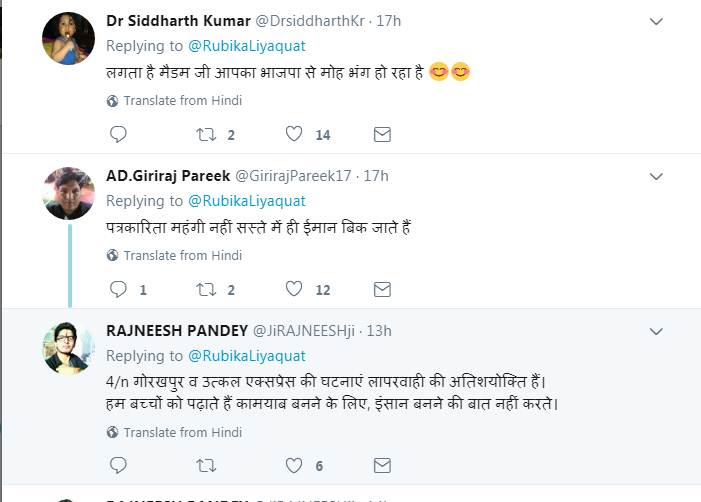The width and height of the screenshot is (701, 502).
Task: Like RAJNEESH PANDEY's tweet
Action: (294, 465)
